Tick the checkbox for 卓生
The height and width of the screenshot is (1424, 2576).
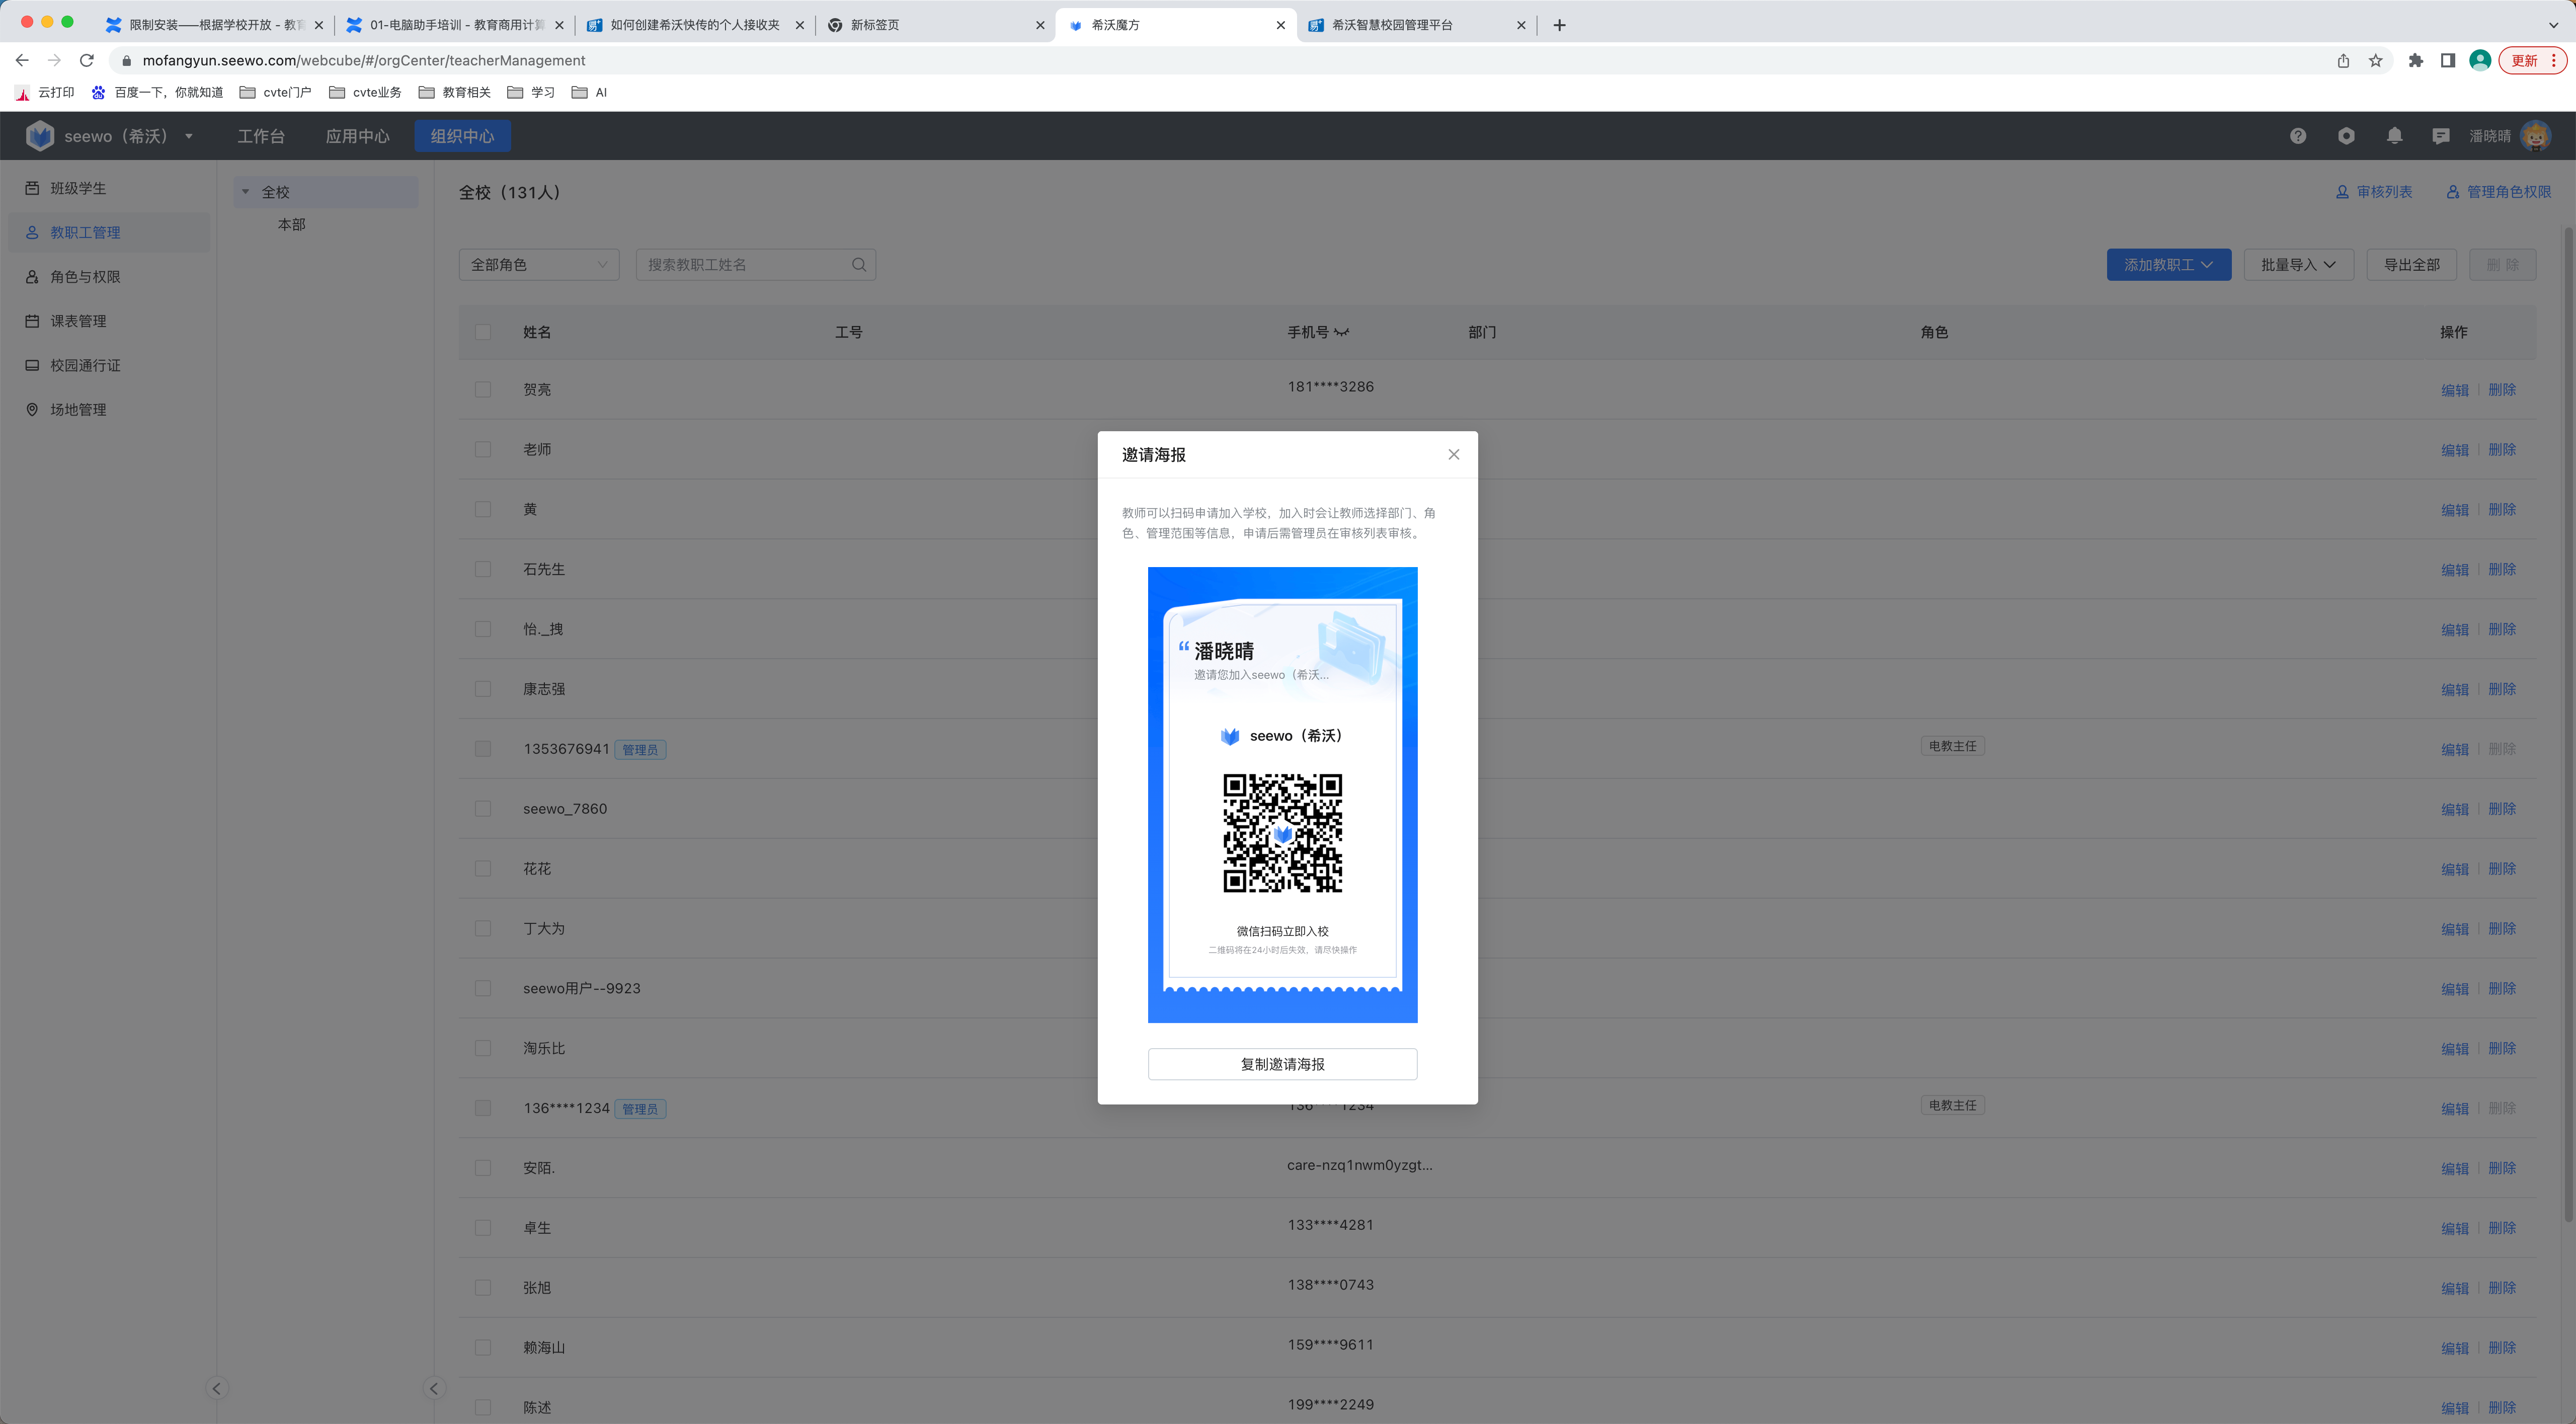point(483,1227)
